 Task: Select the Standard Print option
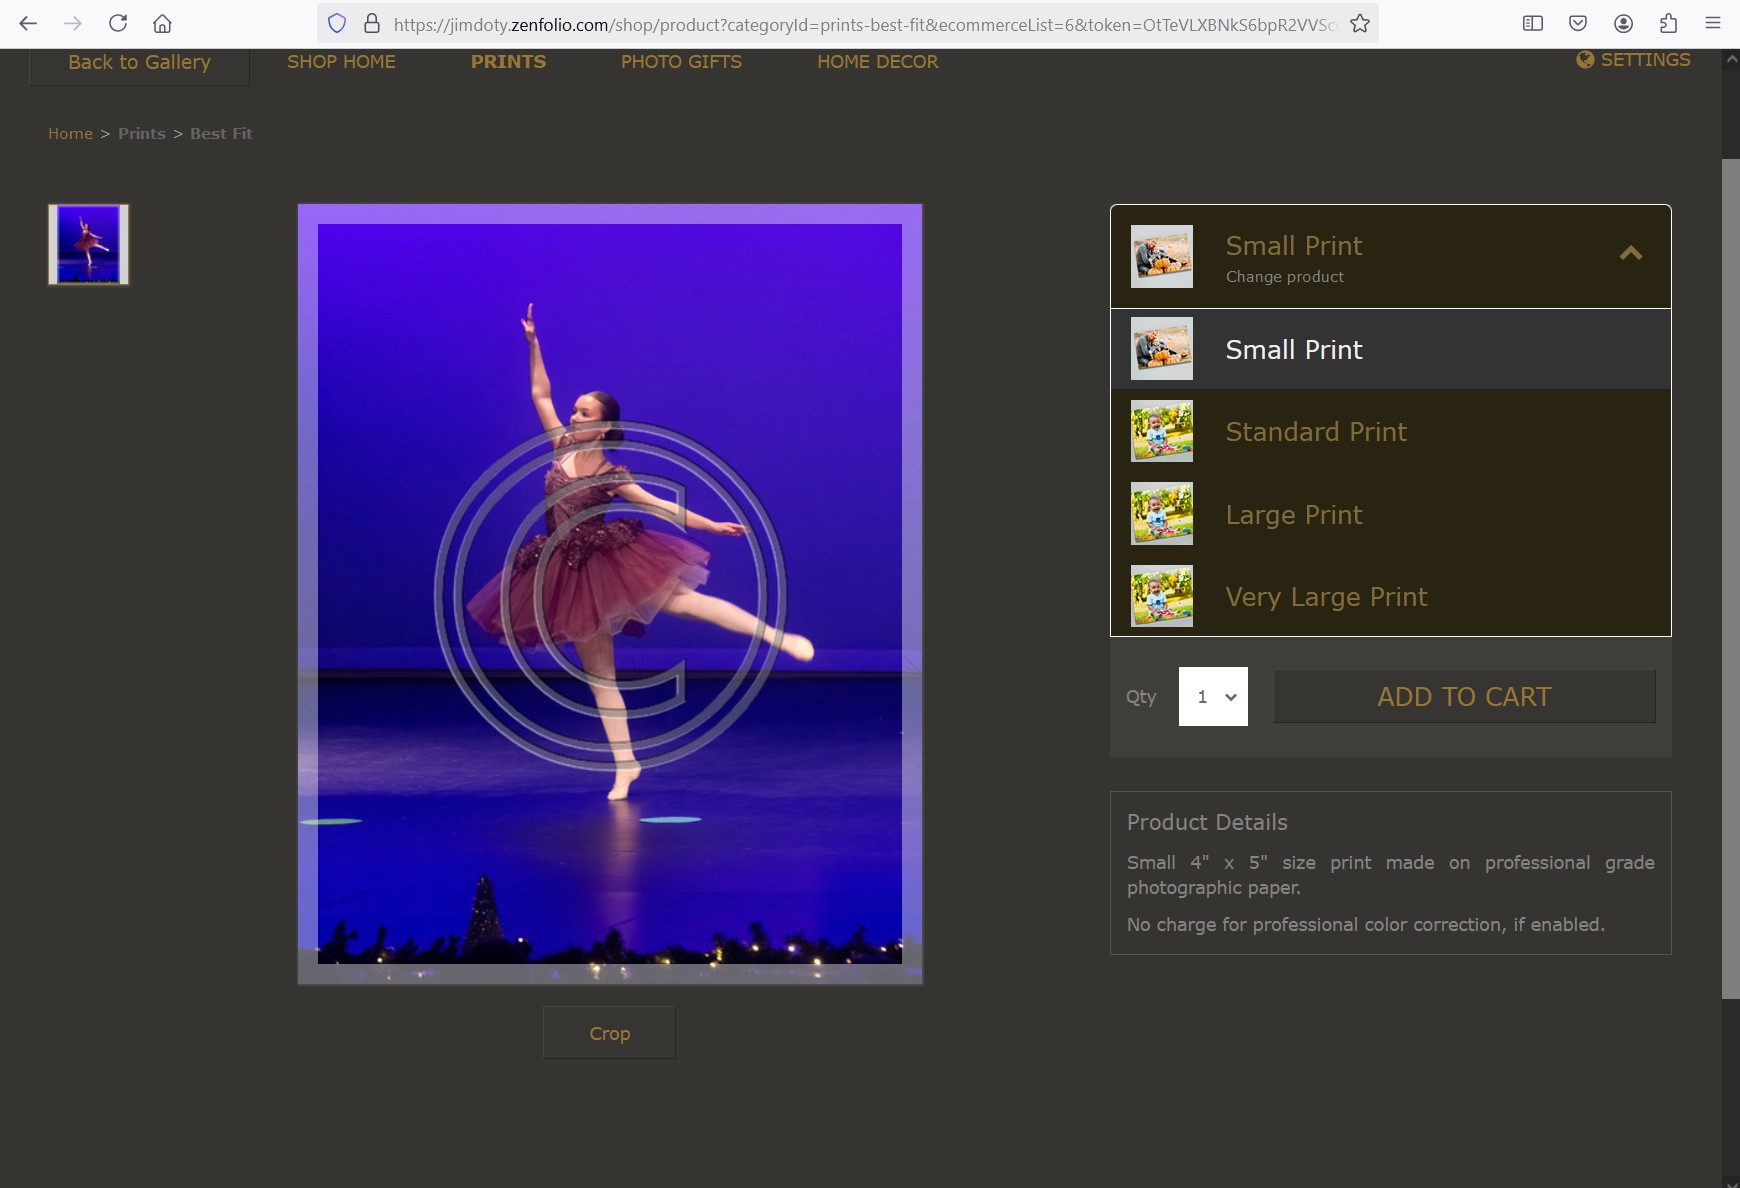pyautogui.click(x=1391, y=431)
